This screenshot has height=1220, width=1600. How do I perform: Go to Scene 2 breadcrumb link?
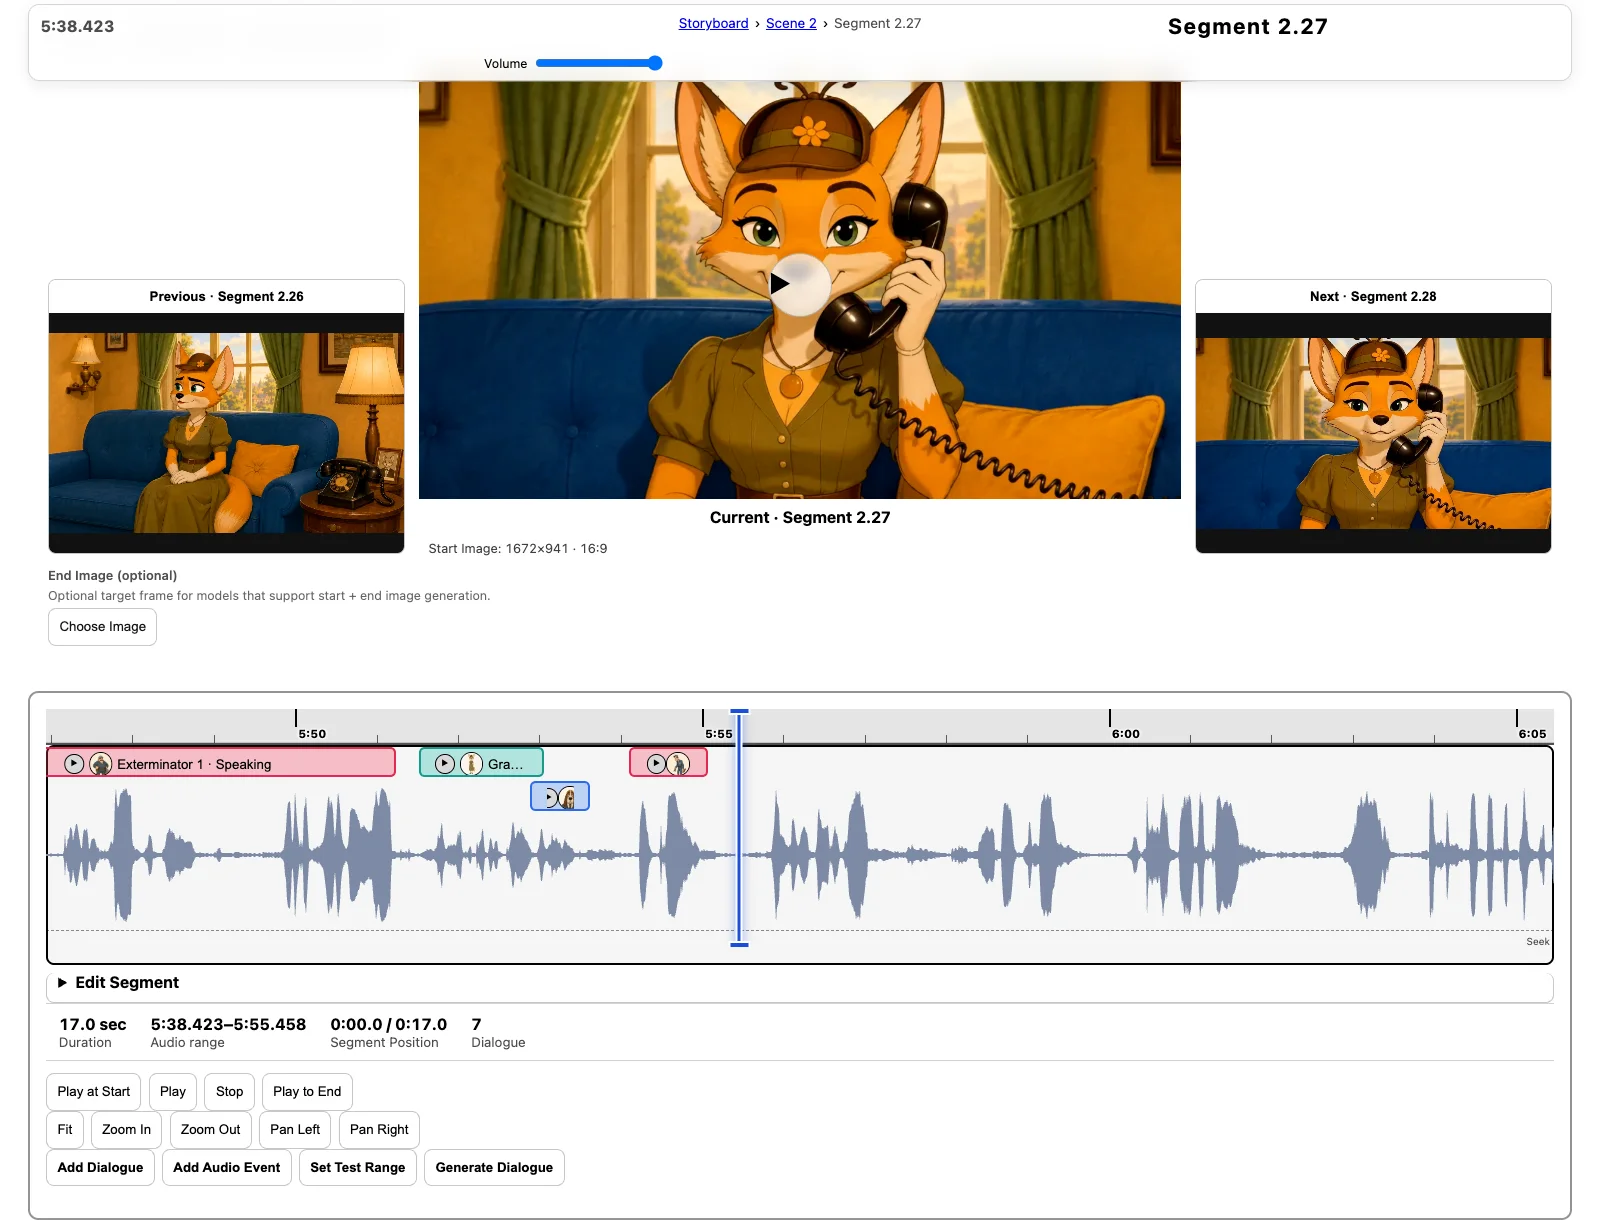791,23
